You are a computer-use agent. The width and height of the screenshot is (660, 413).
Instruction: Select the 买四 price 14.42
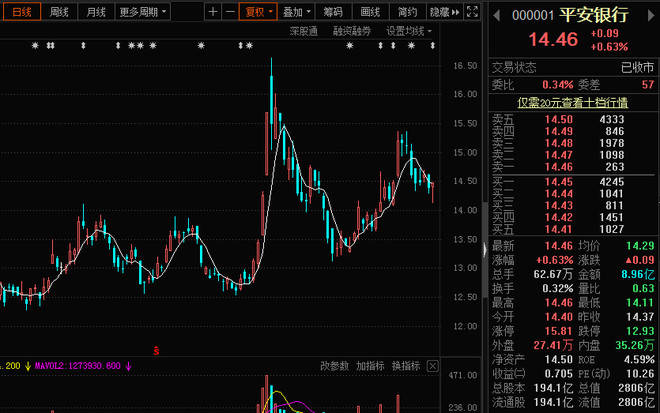[x=559, y=217]
